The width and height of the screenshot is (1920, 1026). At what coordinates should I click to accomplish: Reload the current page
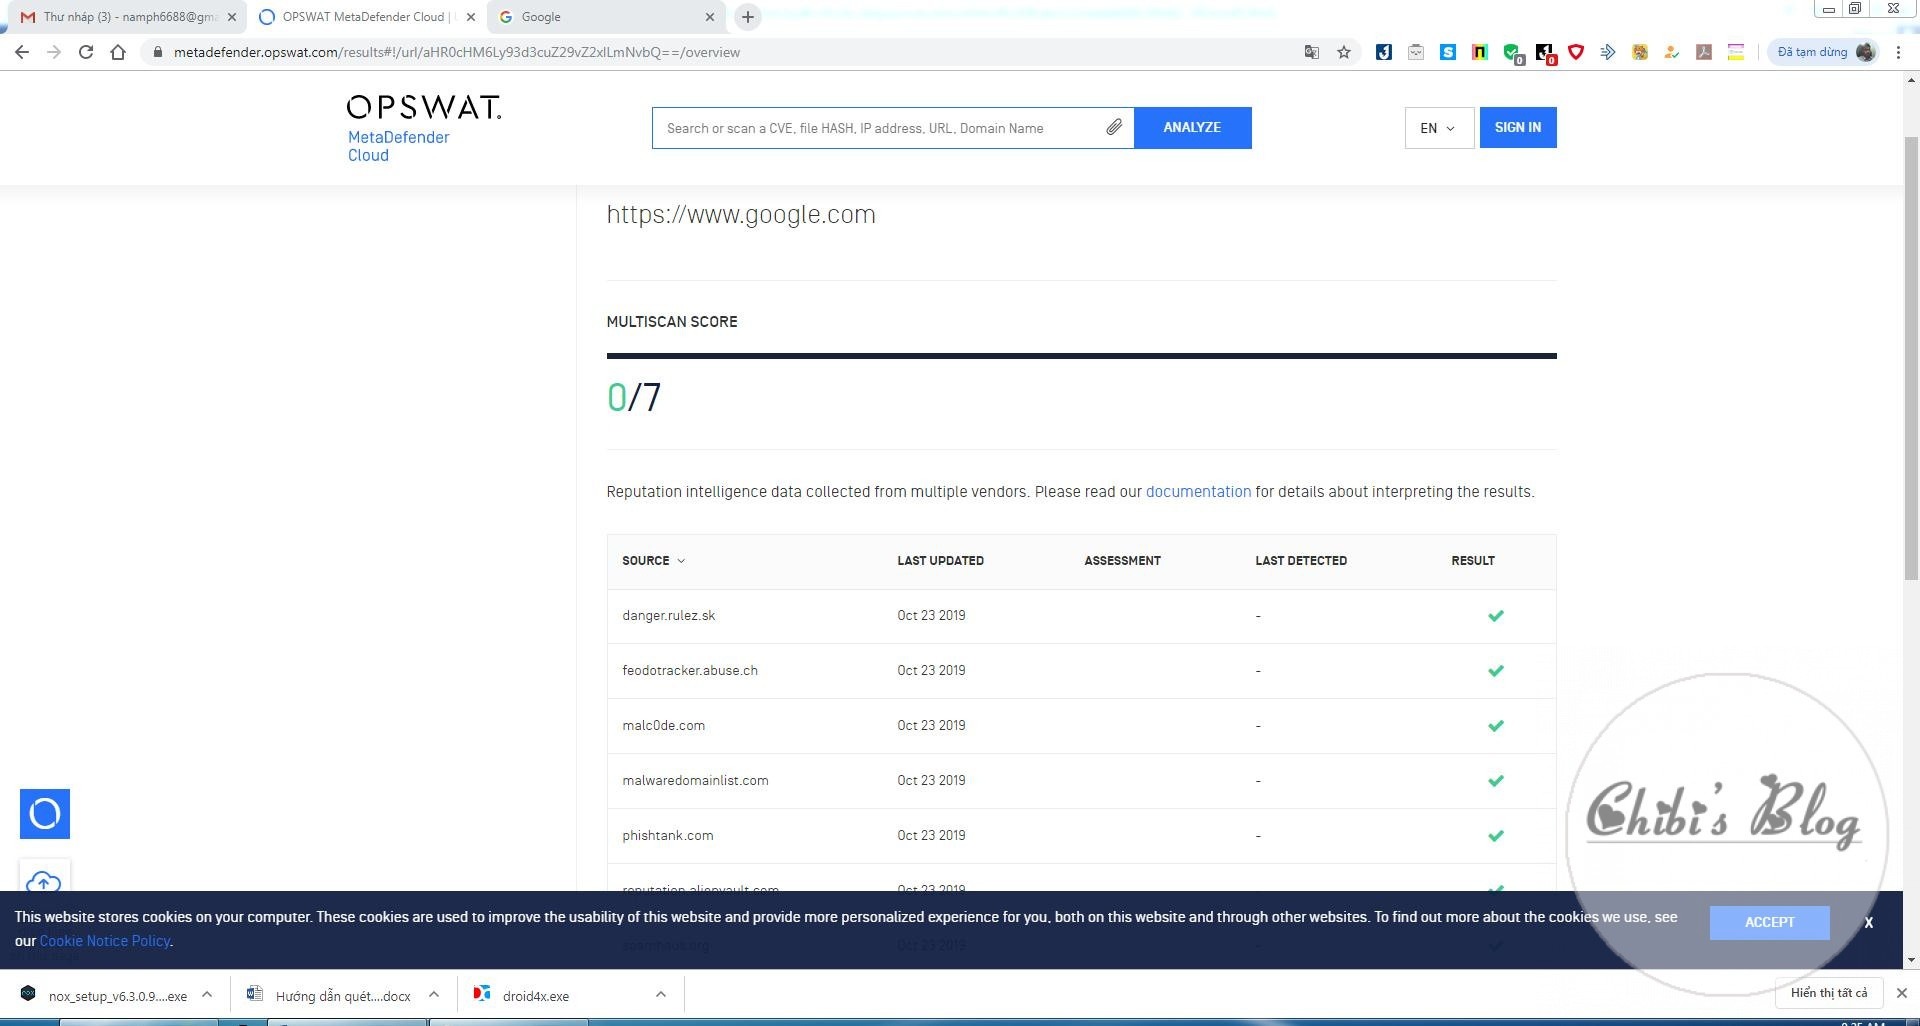coord(86,52)
